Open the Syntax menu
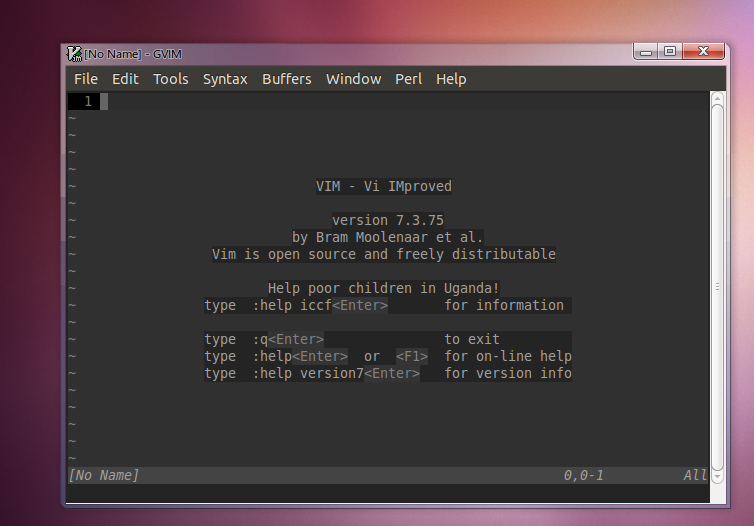Image resolution: width=754 pixels, height=526 pixels. (x=225, y=79)
